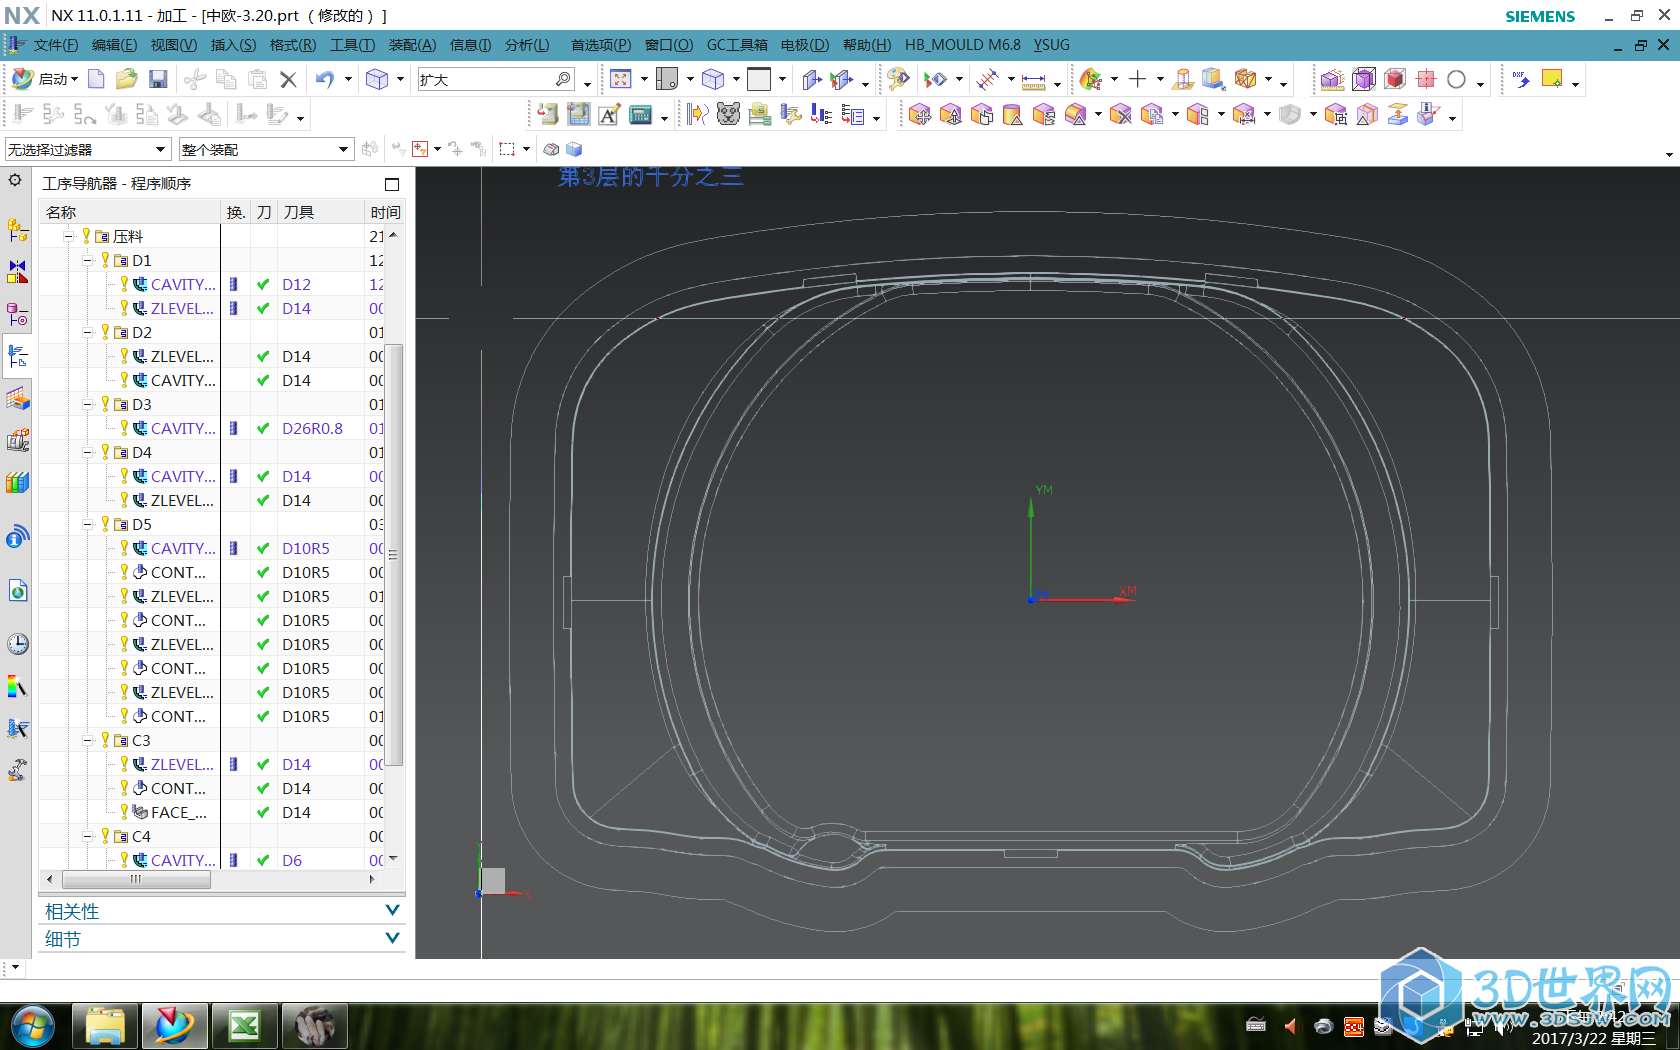This screenshot has height=1050, width=1680.
Task: Click the 刀具 column header
Action: (x=321, y=212)
